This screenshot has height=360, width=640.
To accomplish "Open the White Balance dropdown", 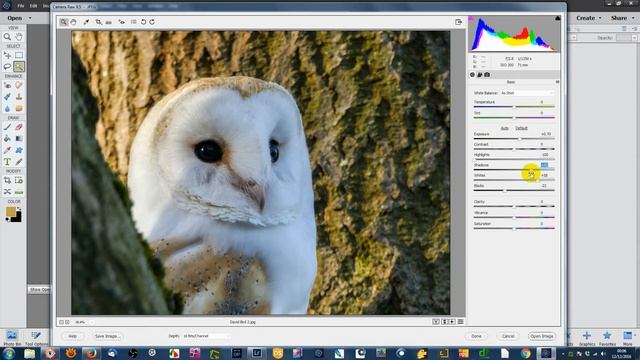I will (x=527, y=93).
